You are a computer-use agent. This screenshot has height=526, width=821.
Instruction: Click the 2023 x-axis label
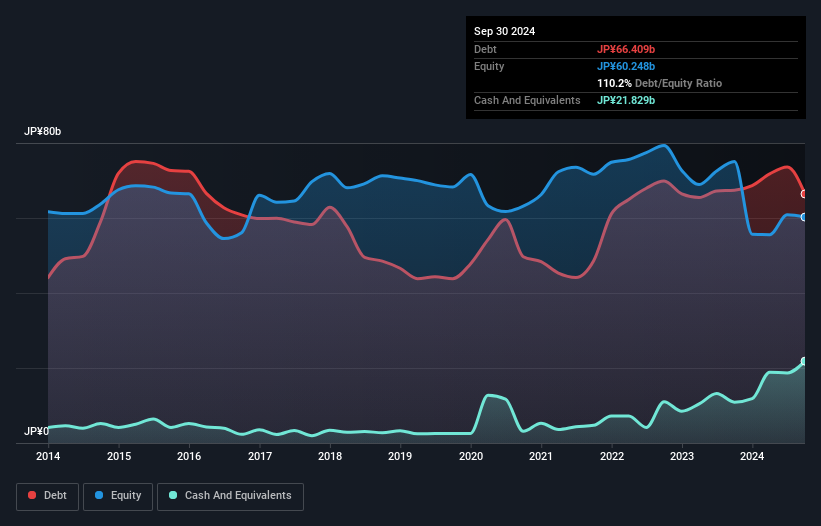click(x=682, y=456)
